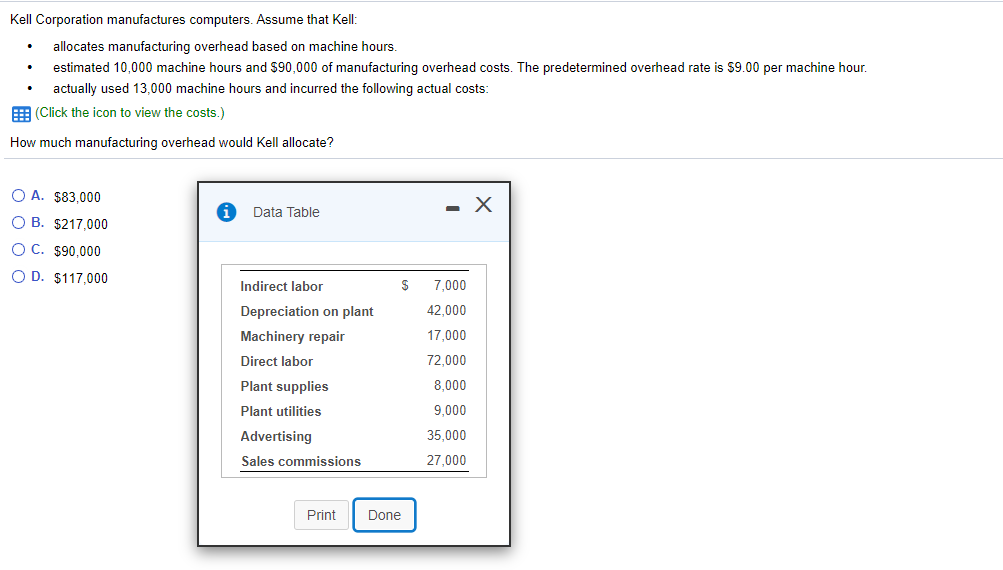Click the 8,000 value cell

click(x=450, y=385)
